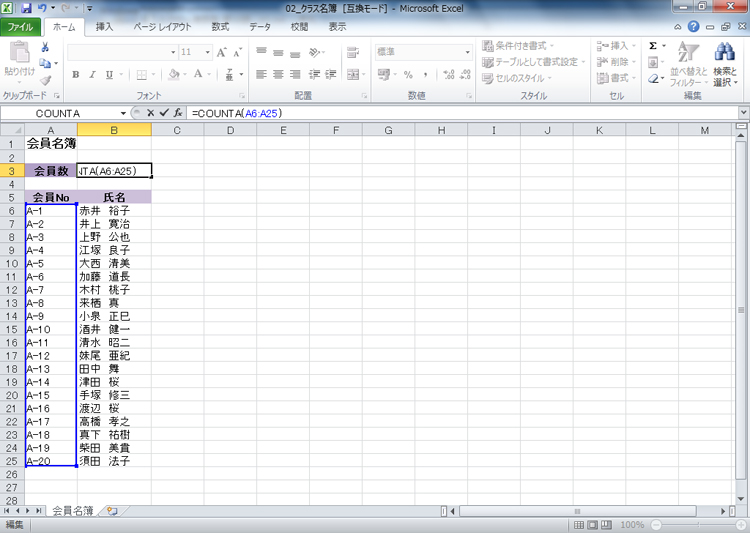This screenshot has width=750, height=533.
Task: Click the Help question mark icon
Action: point(693,27)
